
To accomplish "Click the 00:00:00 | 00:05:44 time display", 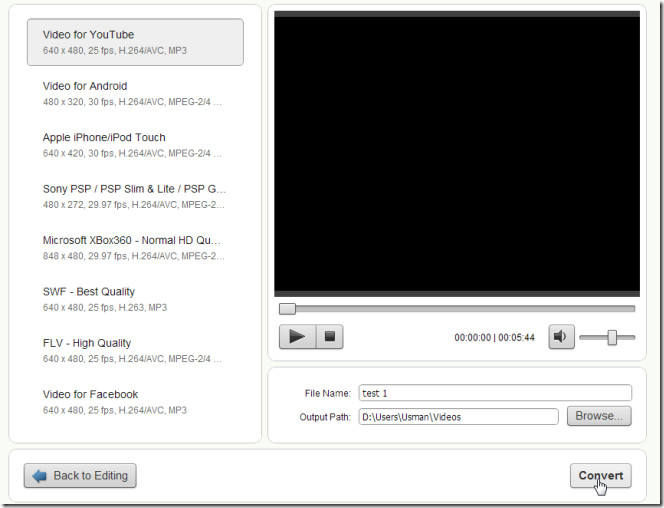I will (494, 337).
